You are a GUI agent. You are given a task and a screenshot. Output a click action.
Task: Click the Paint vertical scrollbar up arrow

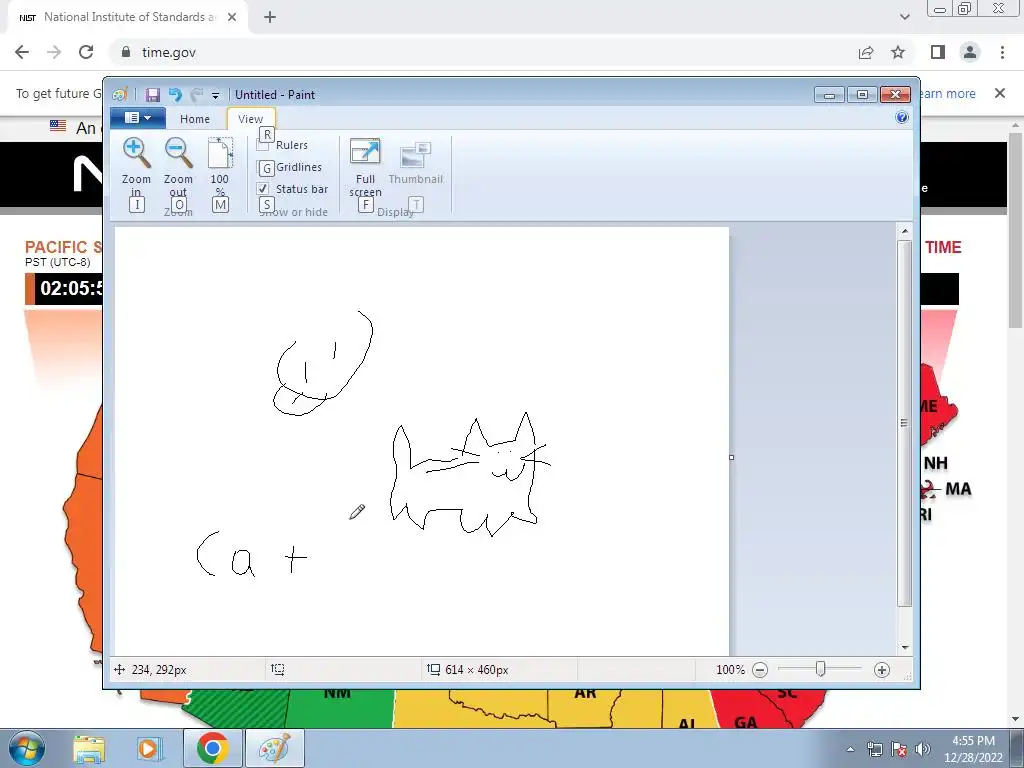click(x=904, y=231)
